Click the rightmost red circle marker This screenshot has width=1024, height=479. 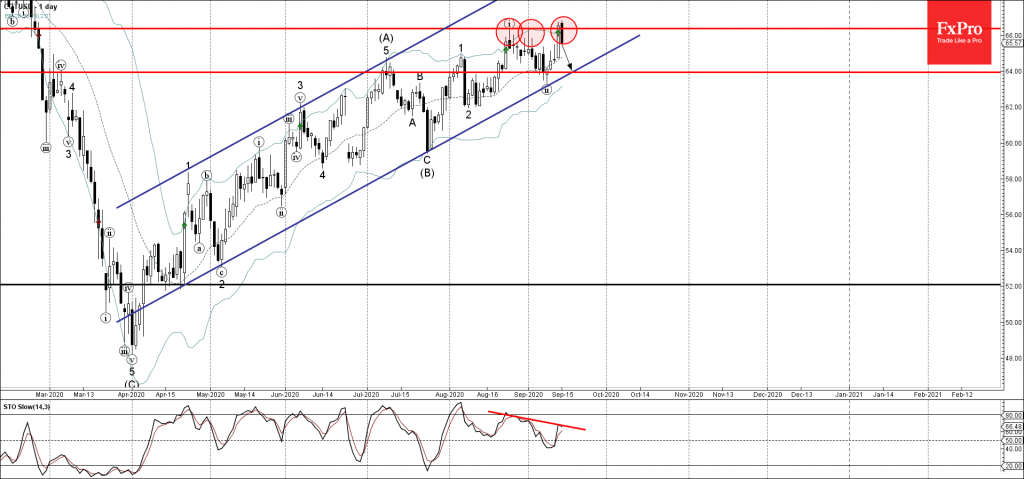tap(564, 32)
